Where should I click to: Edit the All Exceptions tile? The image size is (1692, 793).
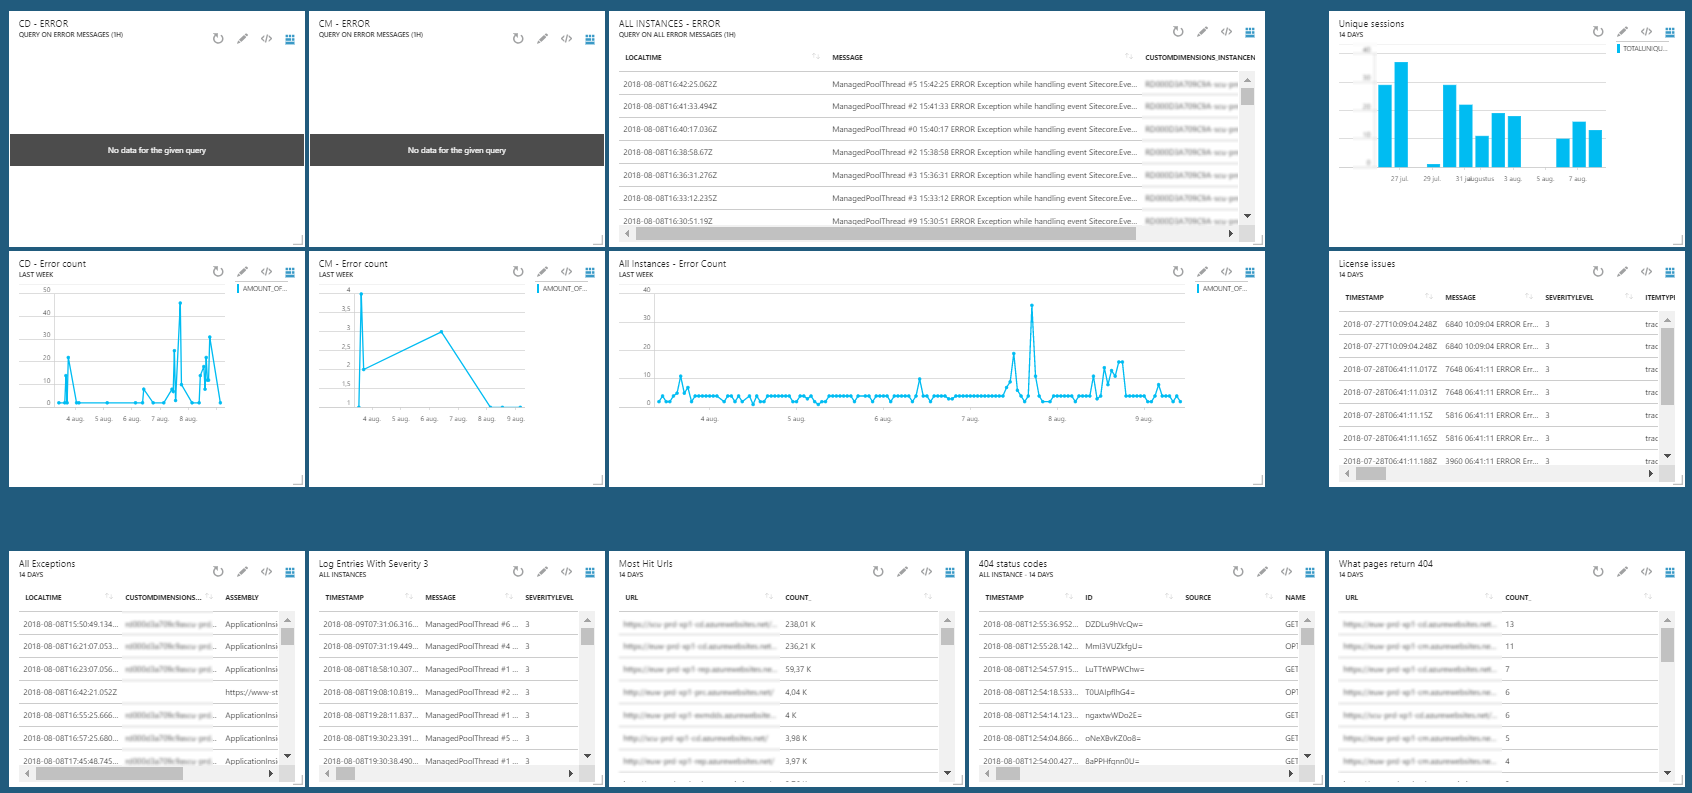[242, 572]
